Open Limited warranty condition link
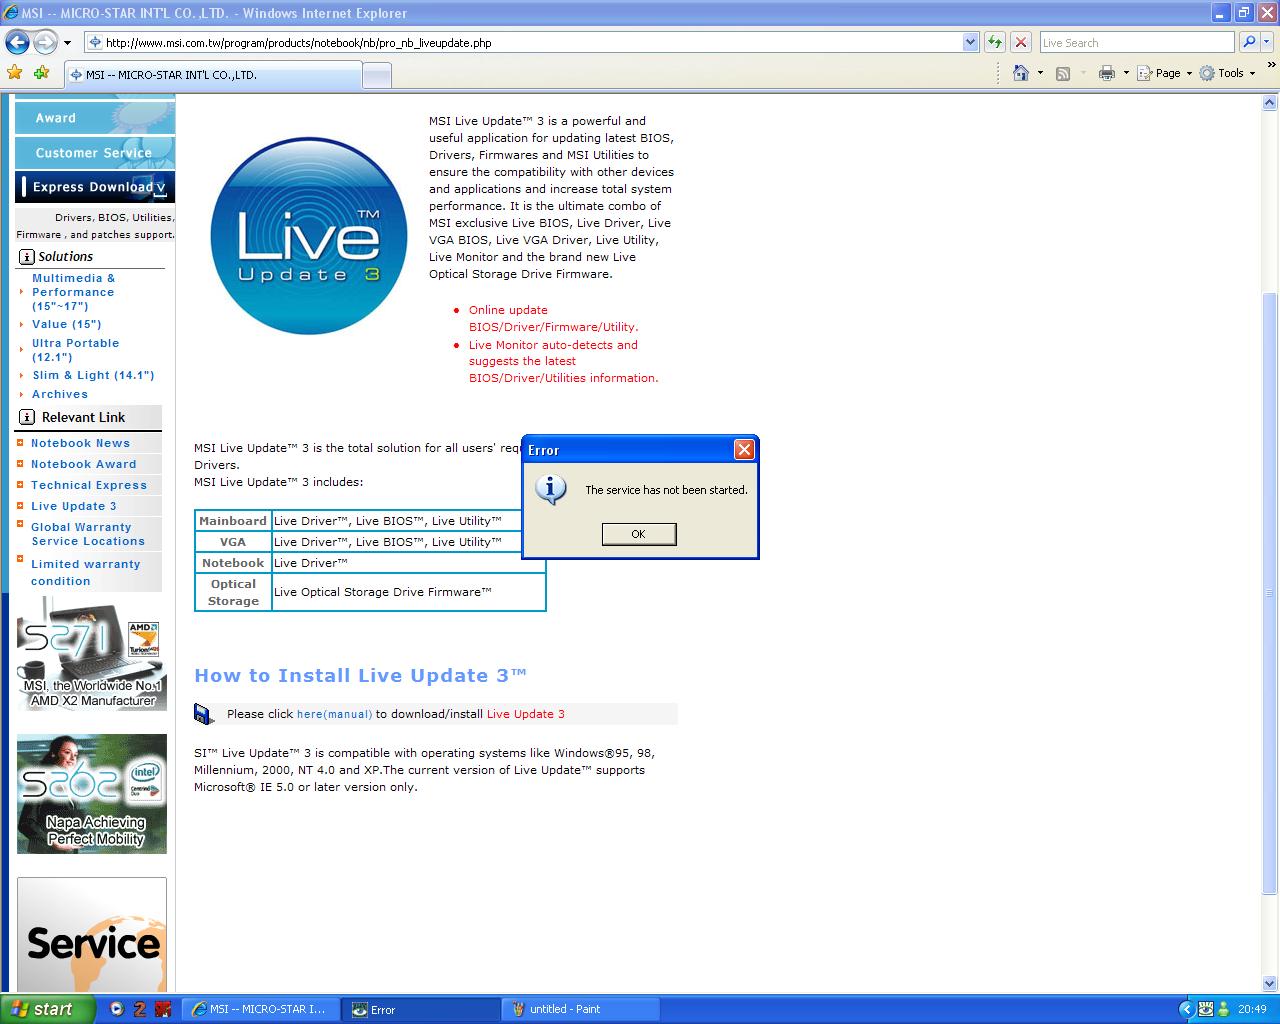Screen dimensions: 1280x1024 tap(85, 572)
